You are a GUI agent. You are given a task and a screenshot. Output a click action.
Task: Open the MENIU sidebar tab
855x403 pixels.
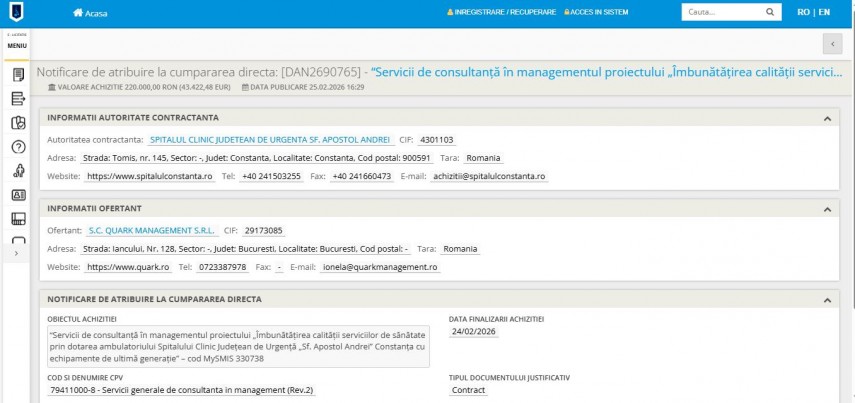[17, 46]
